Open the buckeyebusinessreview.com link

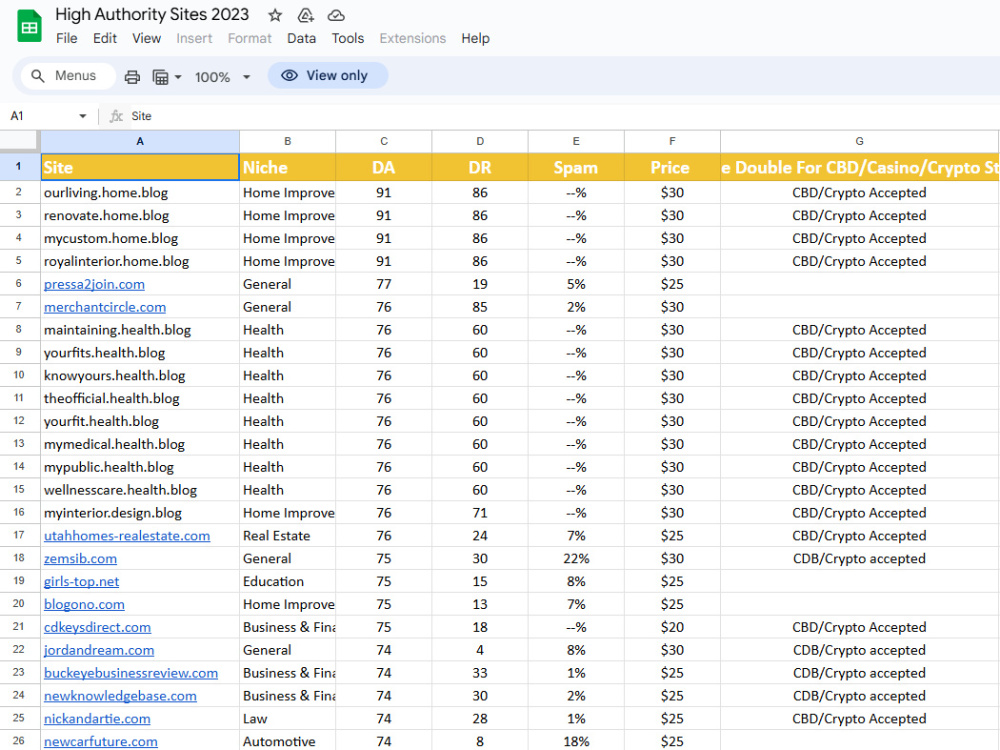pyautogui.click(x=131, y=673)
